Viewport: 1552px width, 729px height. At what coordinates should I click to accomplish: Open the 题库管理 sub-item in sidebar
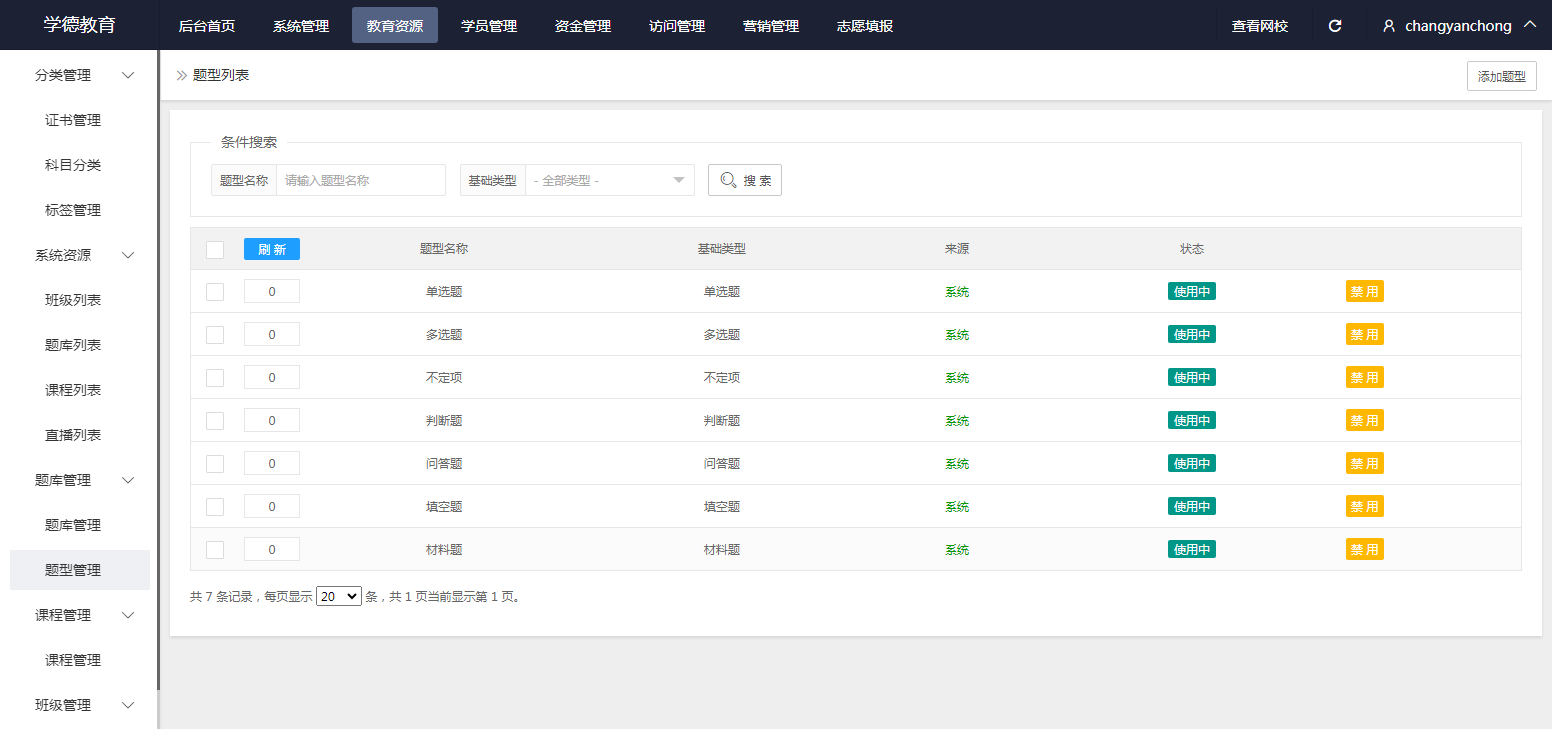point(73,525)
